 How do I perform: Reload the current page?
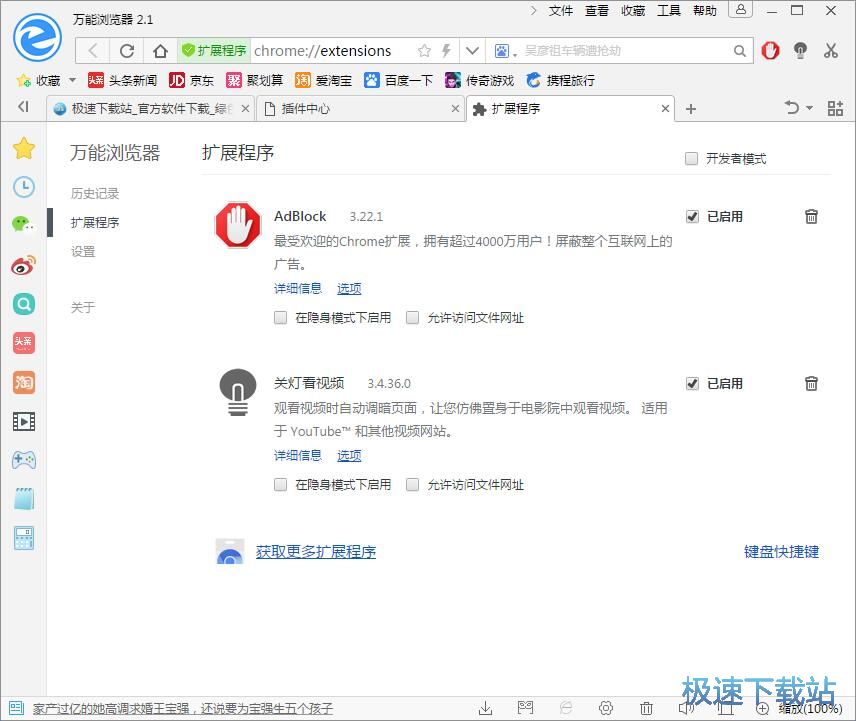click(x=127, y=51)
